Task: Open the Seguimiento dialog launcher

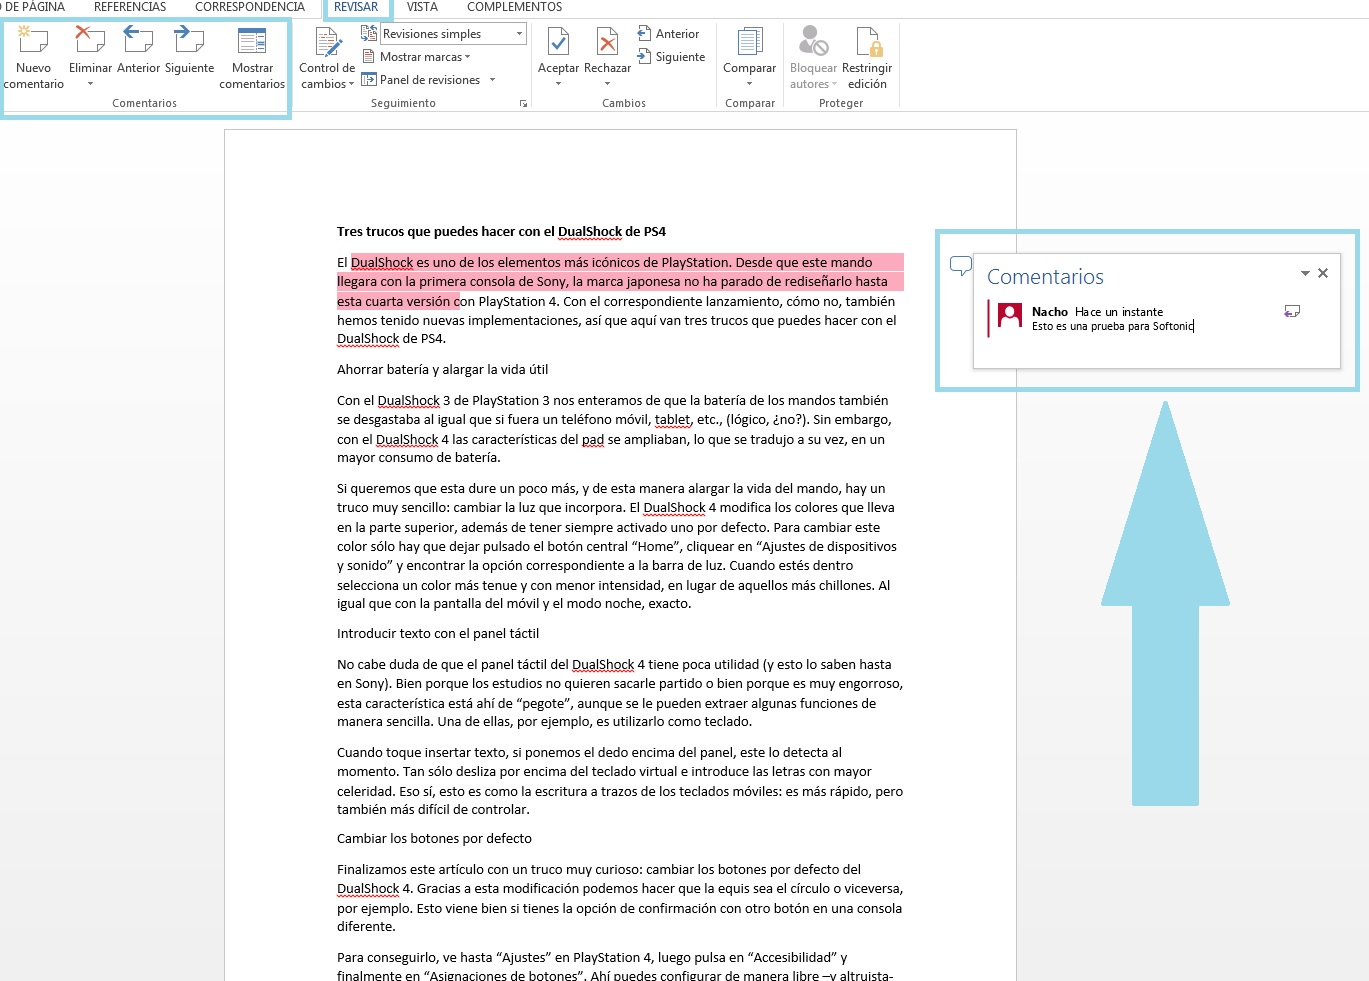Action: point(523,103)
